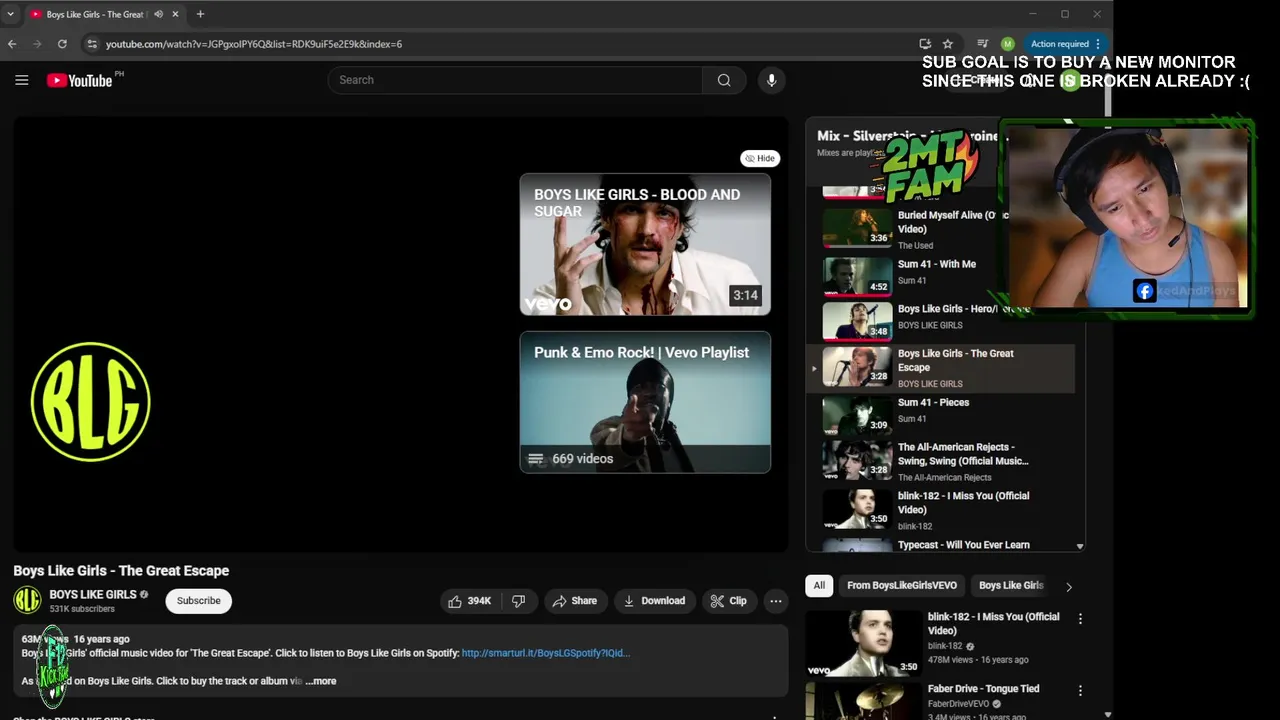
Task: Open more actions menu below the video
Action: (775, 601)
